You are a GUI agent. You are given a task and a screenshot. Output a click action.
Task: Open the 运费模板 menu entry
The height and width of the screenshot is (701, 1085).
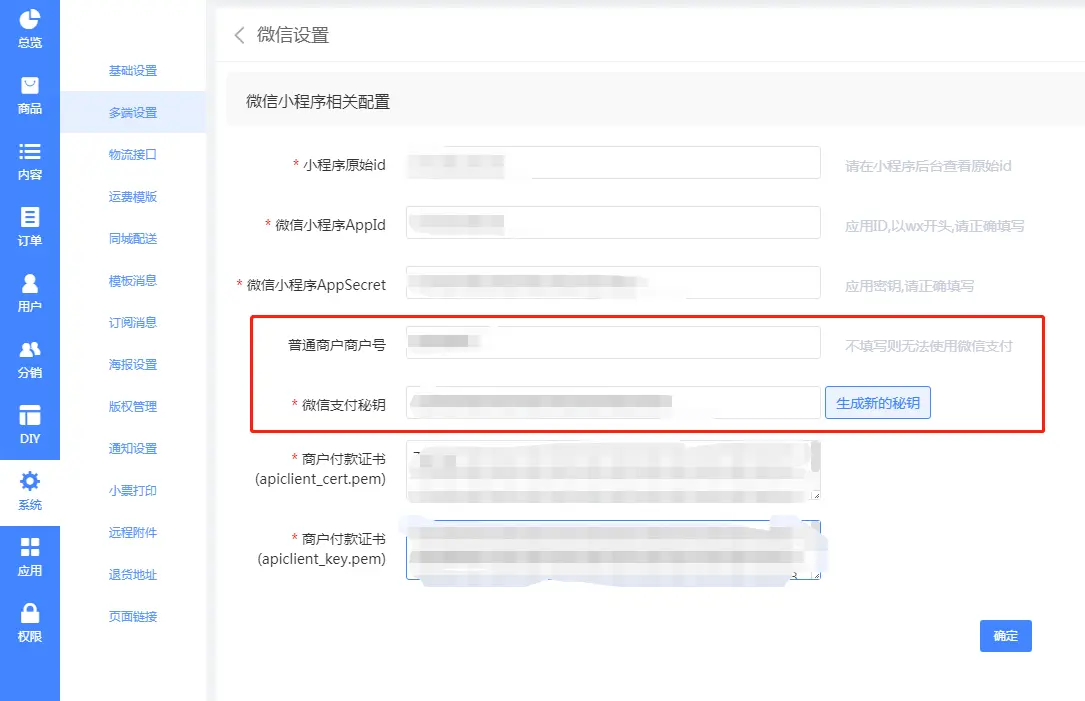coord(133,197)
